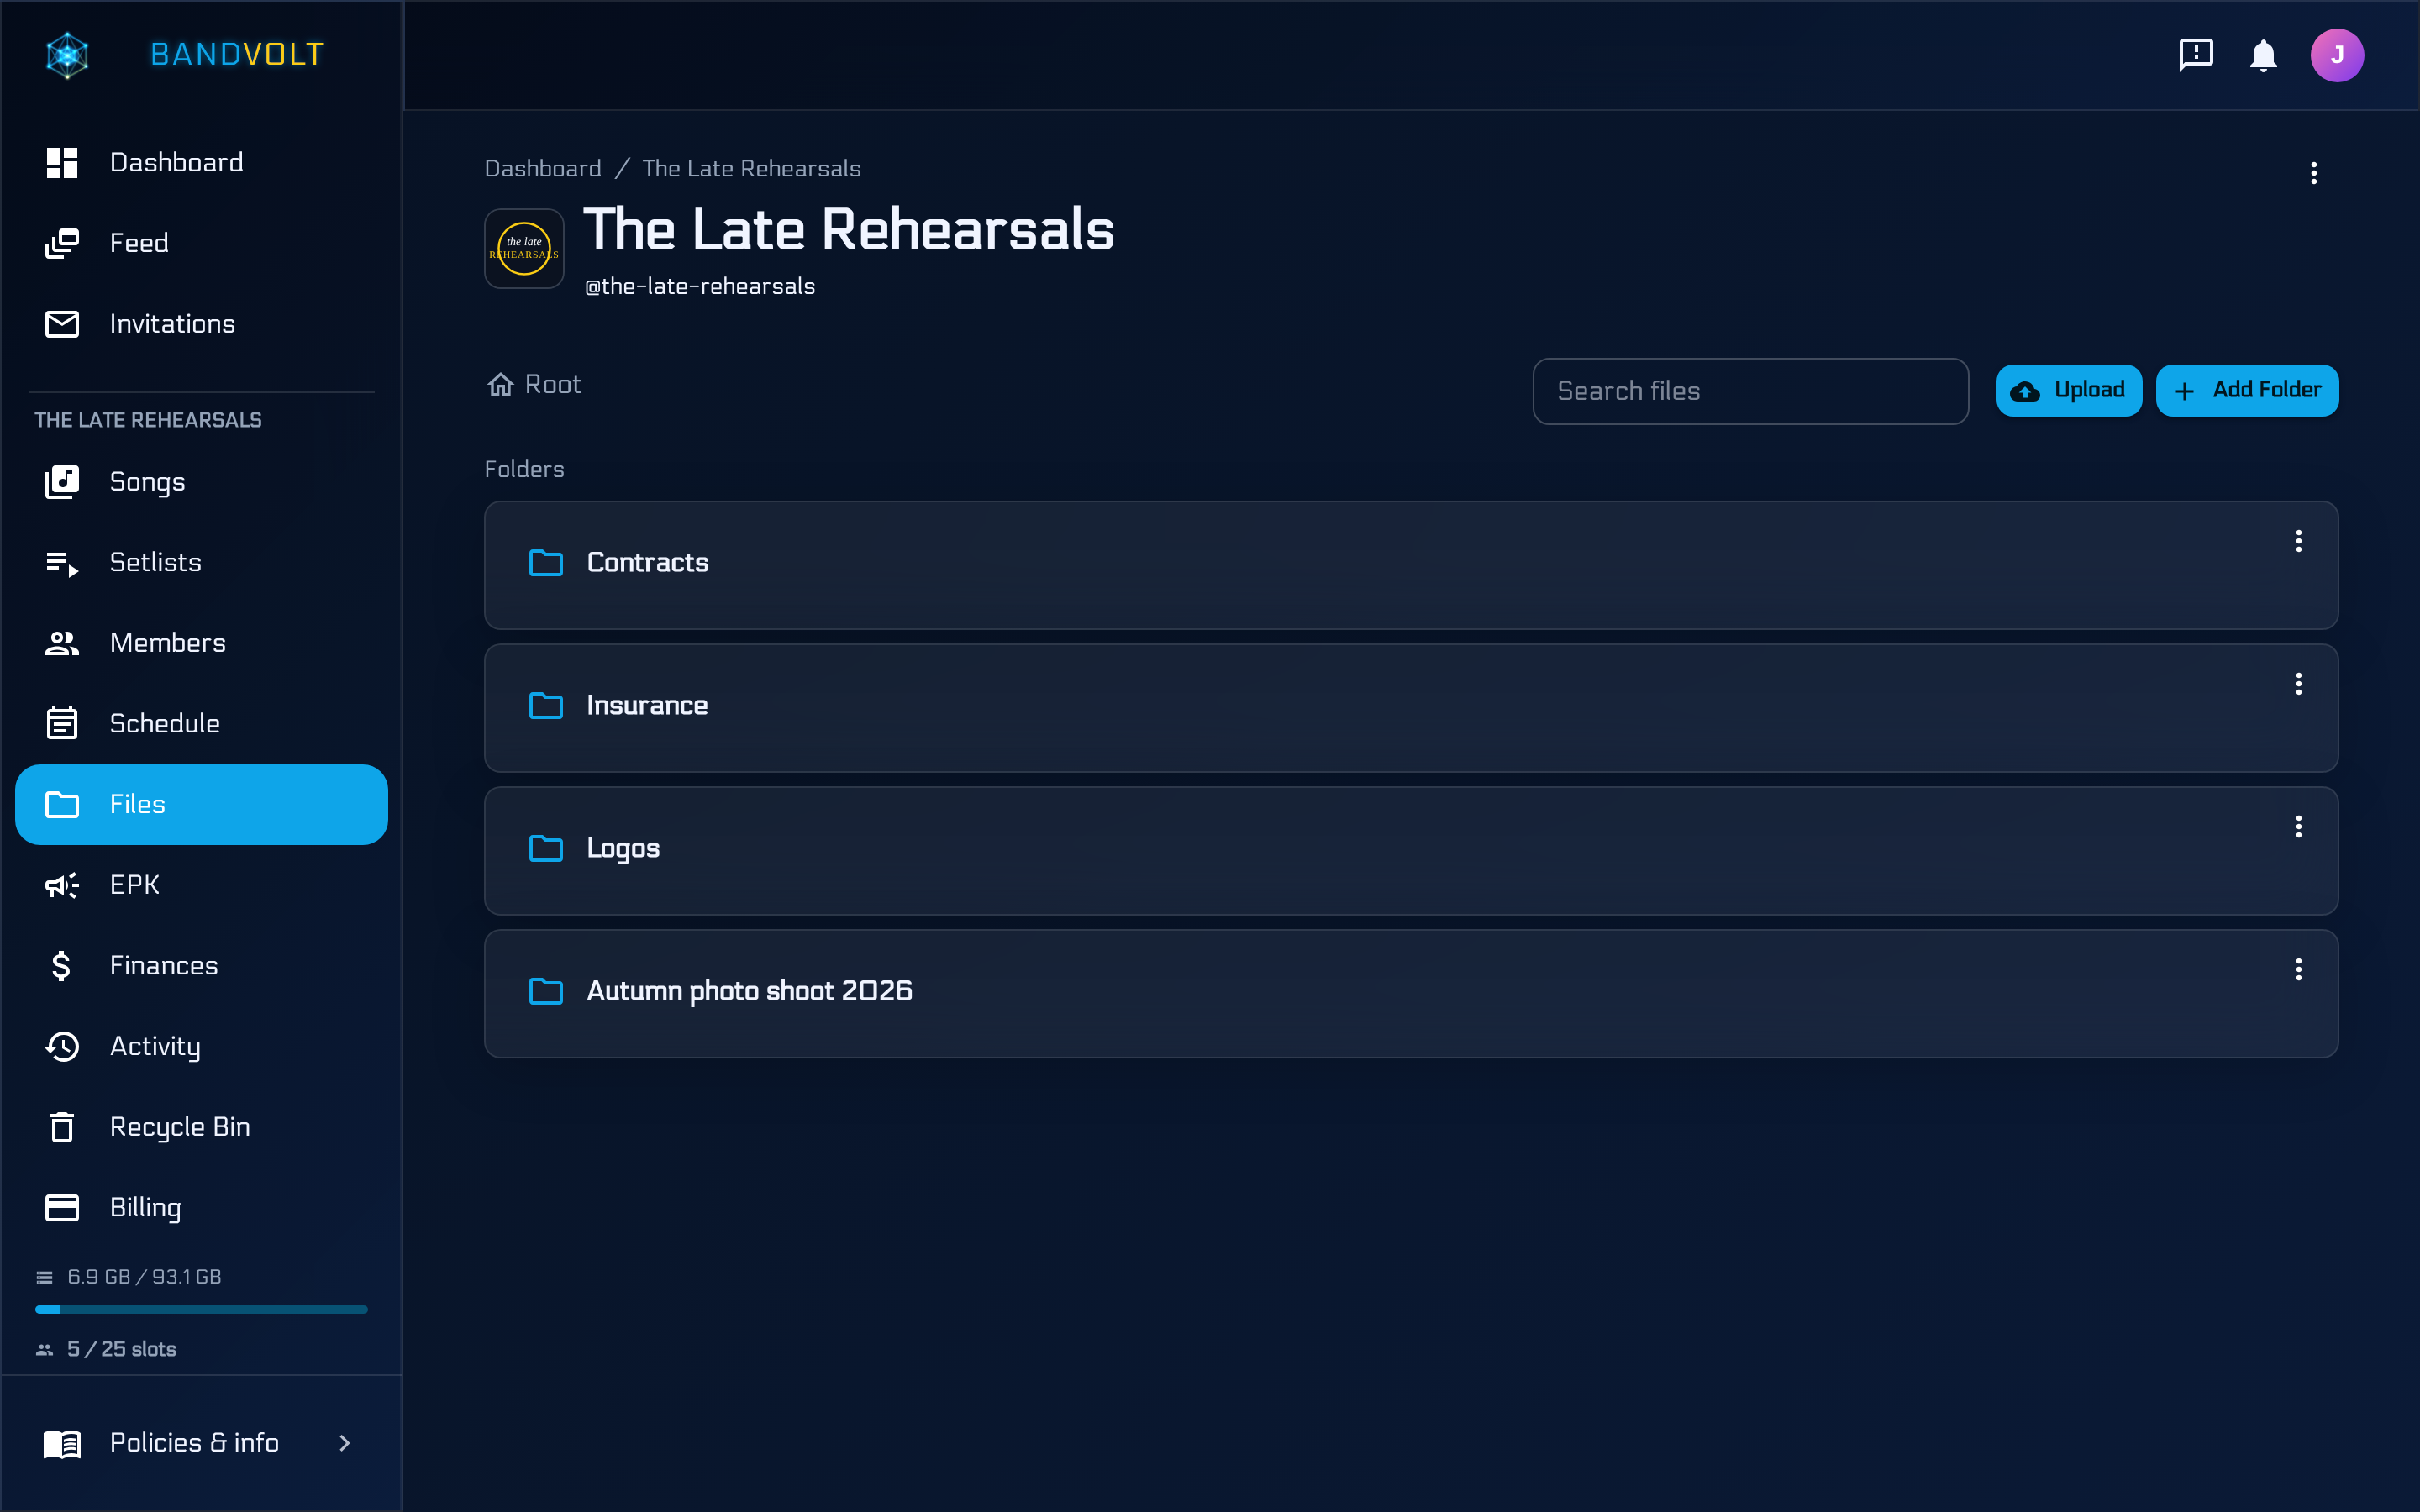Image resolution: width=2420 pixels, height=1512 pixels.
Task: Go to Dashboard in sidebar
Action: [201, 162]
